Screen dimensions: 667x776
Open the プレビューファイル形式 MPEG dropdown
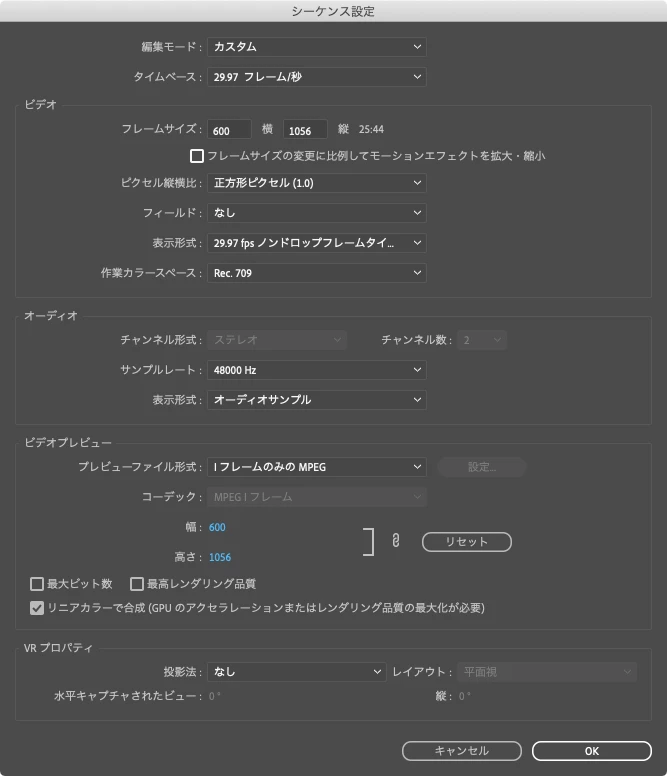[317, 467]
